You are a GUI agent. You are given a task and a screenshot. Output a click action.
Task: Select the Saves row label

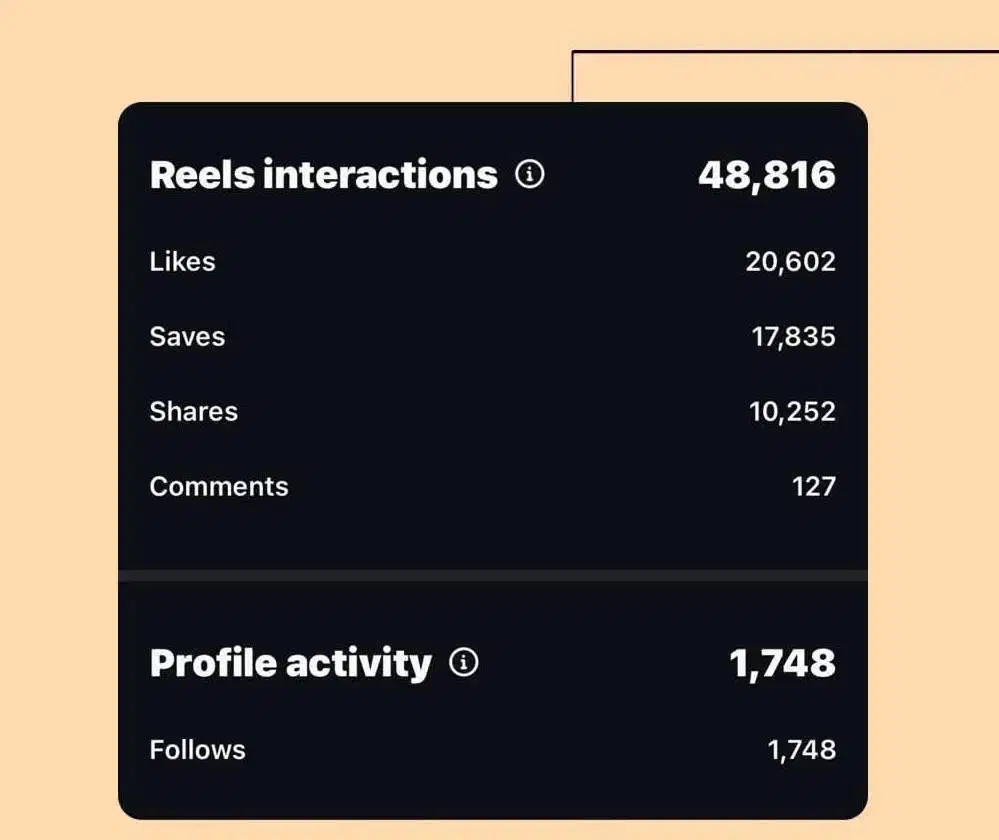coord(187,337)
